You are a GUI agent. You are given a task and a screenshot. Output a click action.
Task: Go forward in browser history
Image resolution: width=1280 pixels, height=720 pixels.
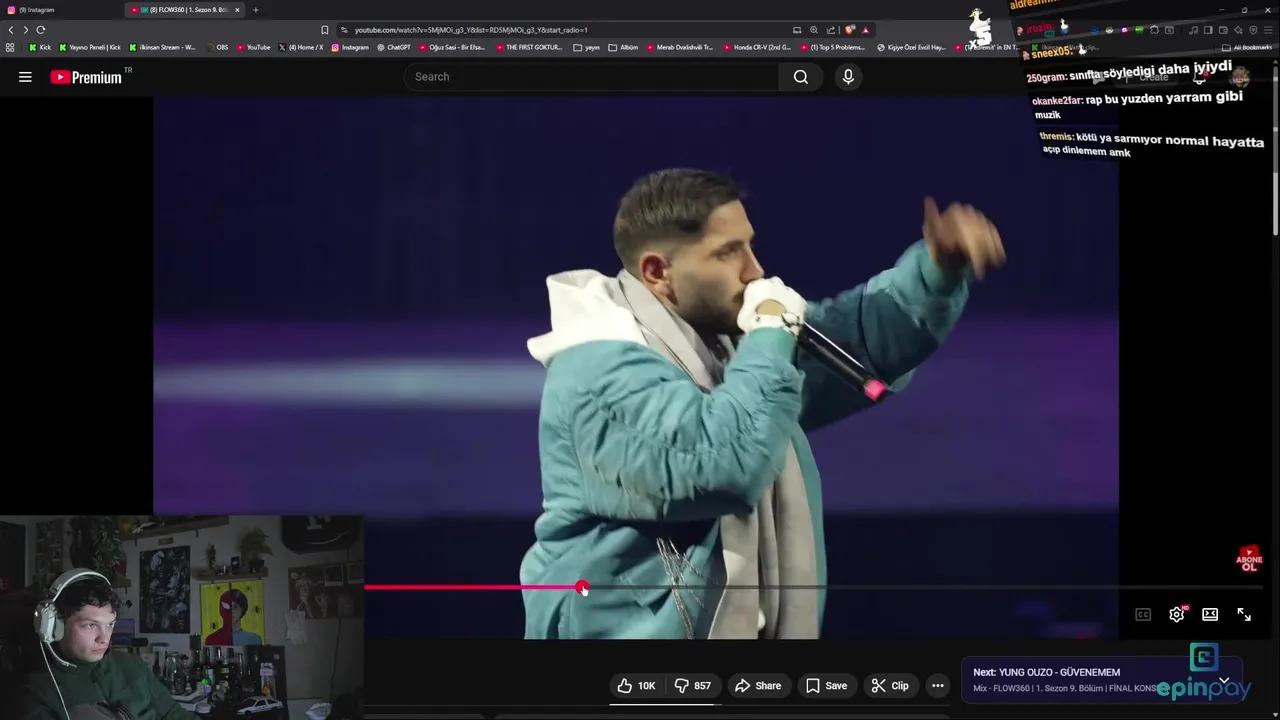(26, 30)
